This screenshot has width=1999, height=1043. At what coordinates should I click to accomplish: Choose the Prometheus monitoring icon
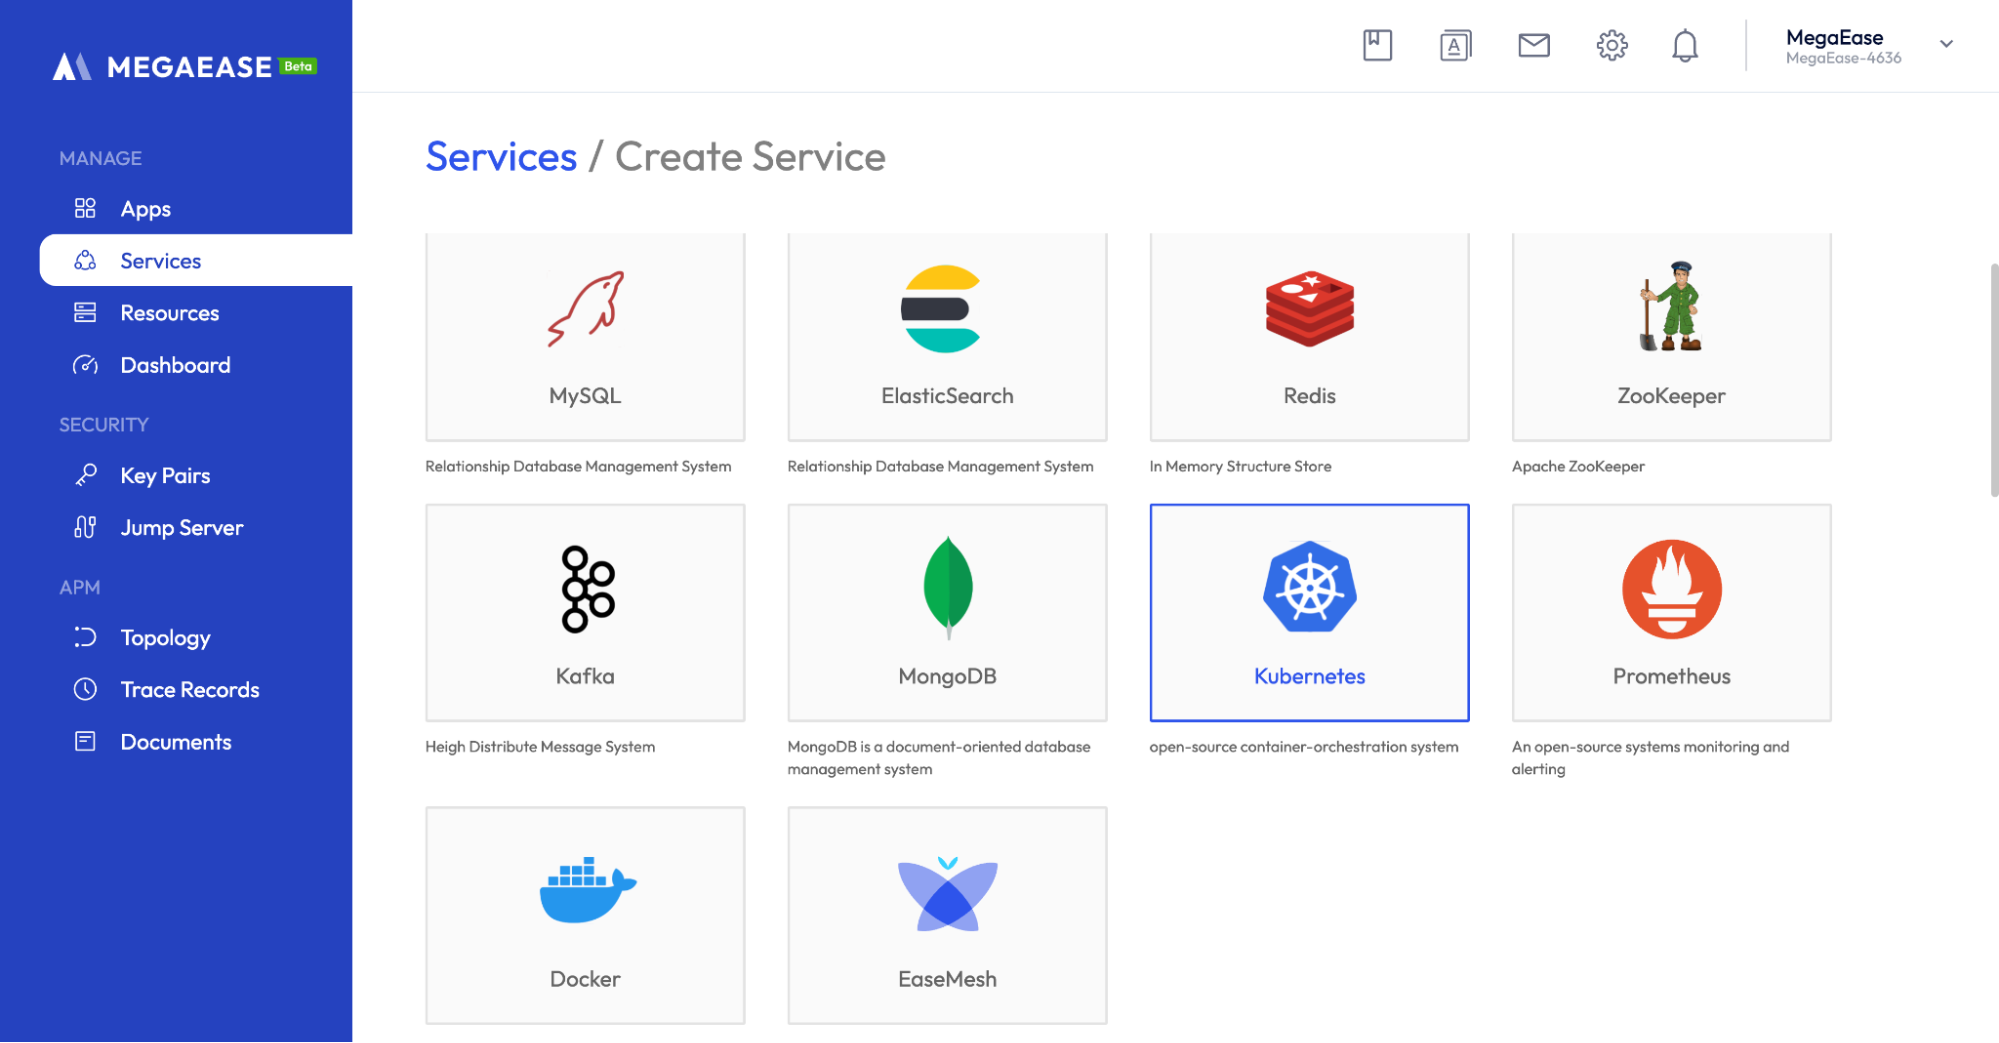pos(1670,590)
